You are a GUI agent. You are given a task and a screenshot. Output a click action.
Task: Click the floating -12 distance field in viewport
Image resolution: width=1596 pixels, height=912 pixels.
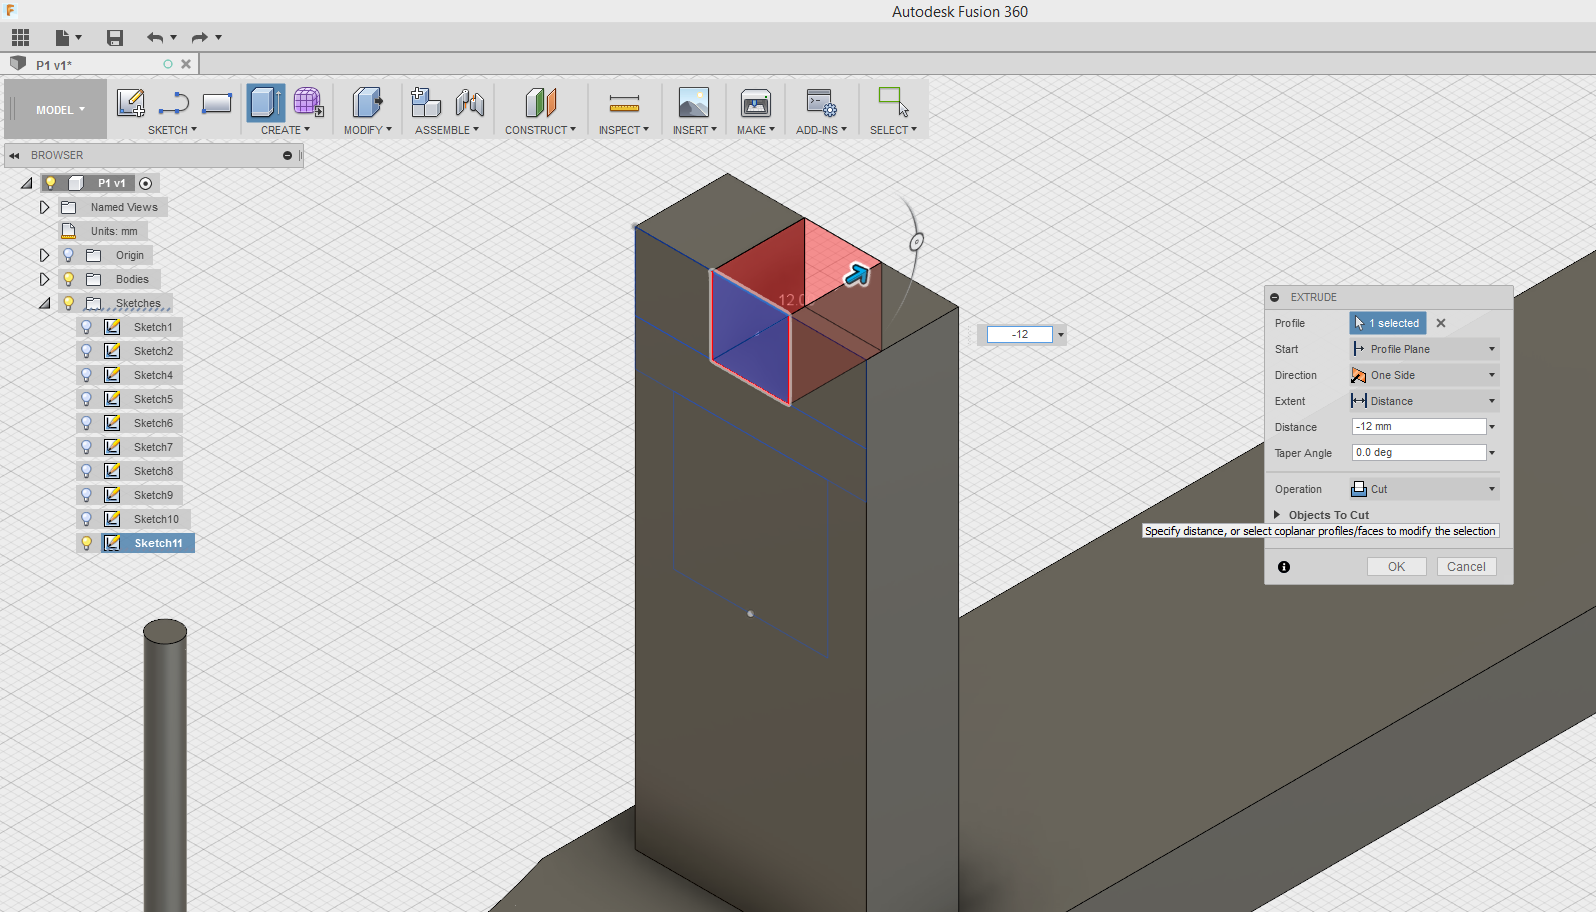(x=1020, y=335)
